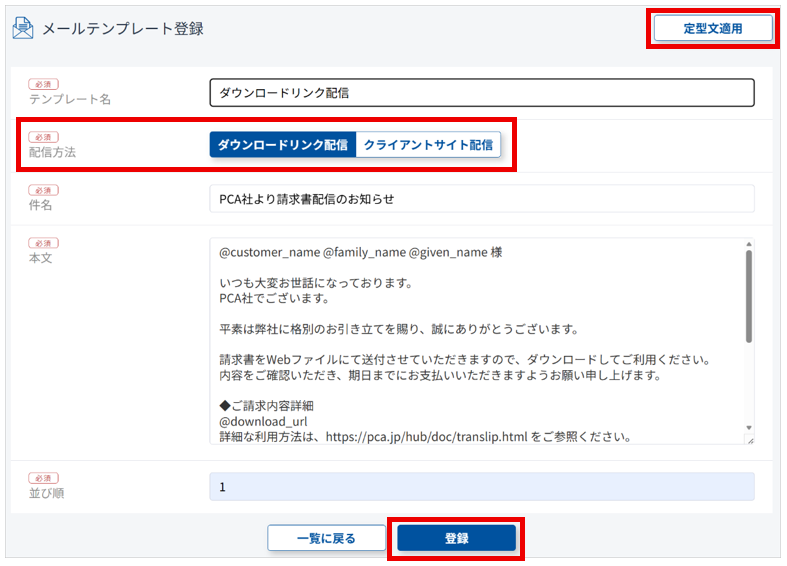Click the 必須 badge above 配信方法
Screen dimensions: 787x566
[x=43, y=137]
